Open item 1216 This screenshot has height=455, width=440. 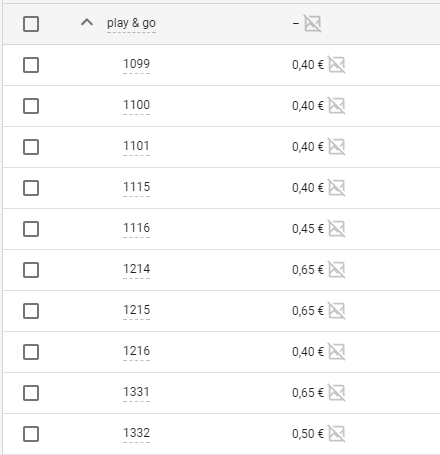click(x=137, y=351)
